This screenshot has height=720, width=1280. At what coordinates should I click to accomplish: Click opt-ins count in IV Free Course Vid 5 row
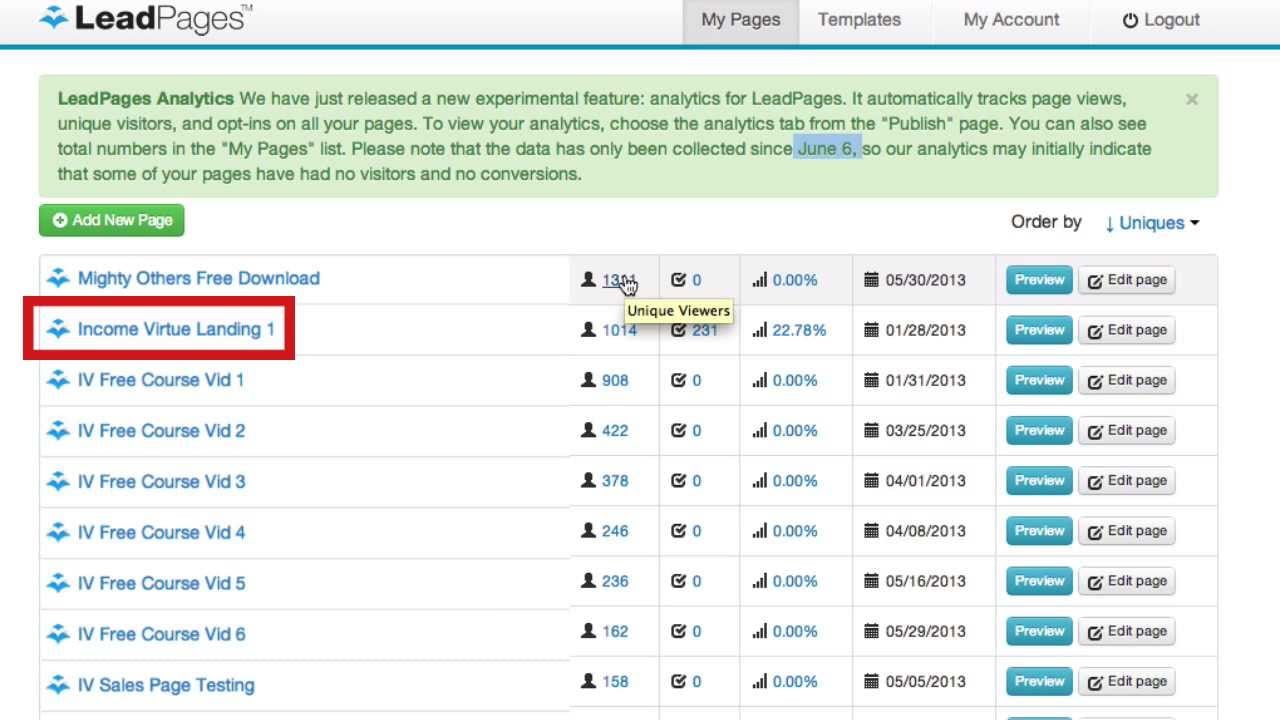(x=696, y=581)
